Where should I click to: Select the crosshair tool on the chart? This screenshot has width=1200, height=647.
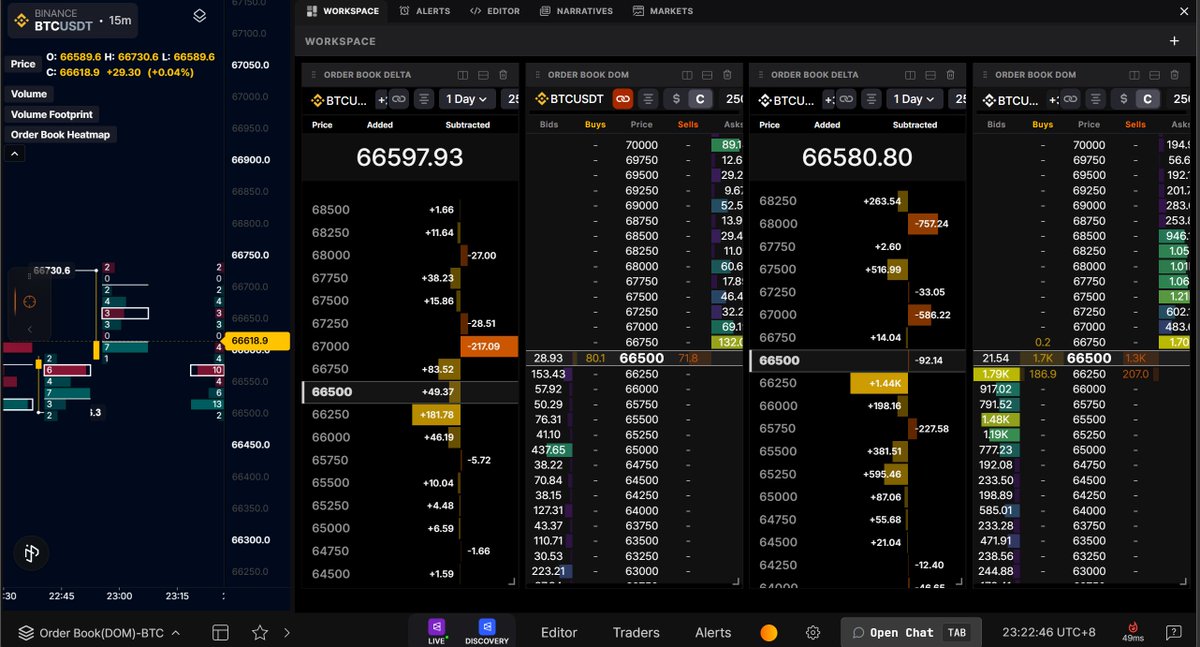pyautogui.click(x=30, y=302)
